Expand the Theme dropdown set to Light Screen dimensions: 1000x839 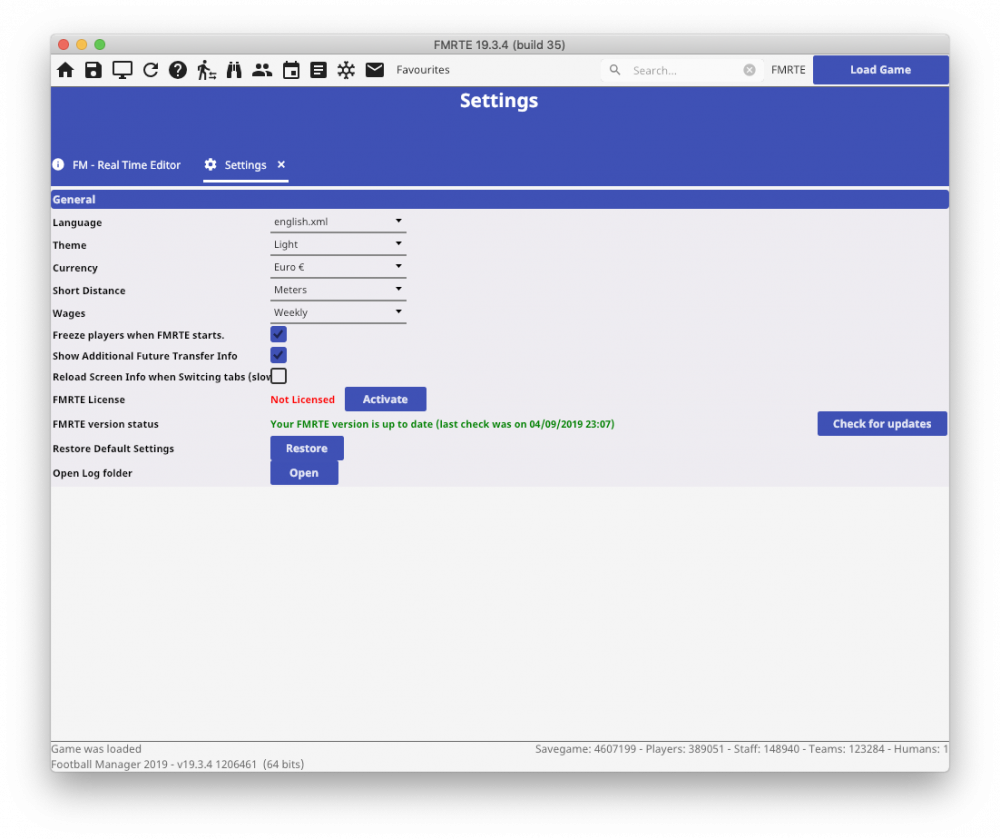coord(338,244)
